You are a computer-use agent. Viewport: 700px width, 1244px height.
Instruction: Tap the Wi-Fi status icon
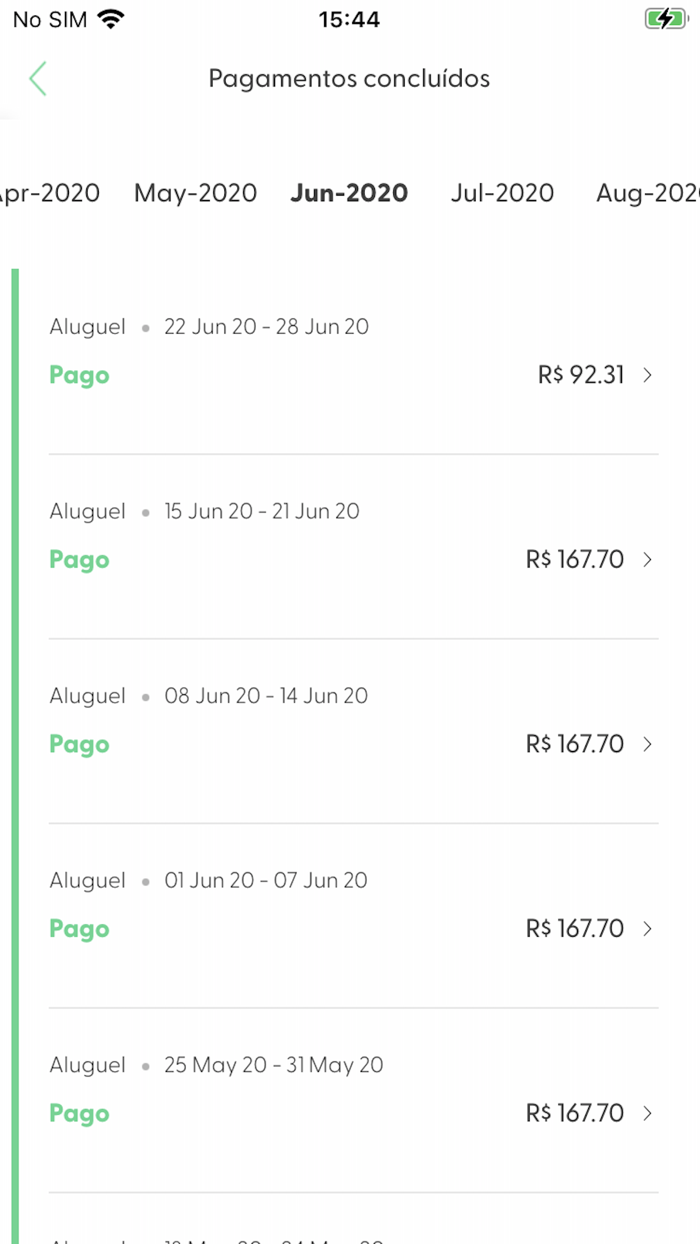[112, 19]
